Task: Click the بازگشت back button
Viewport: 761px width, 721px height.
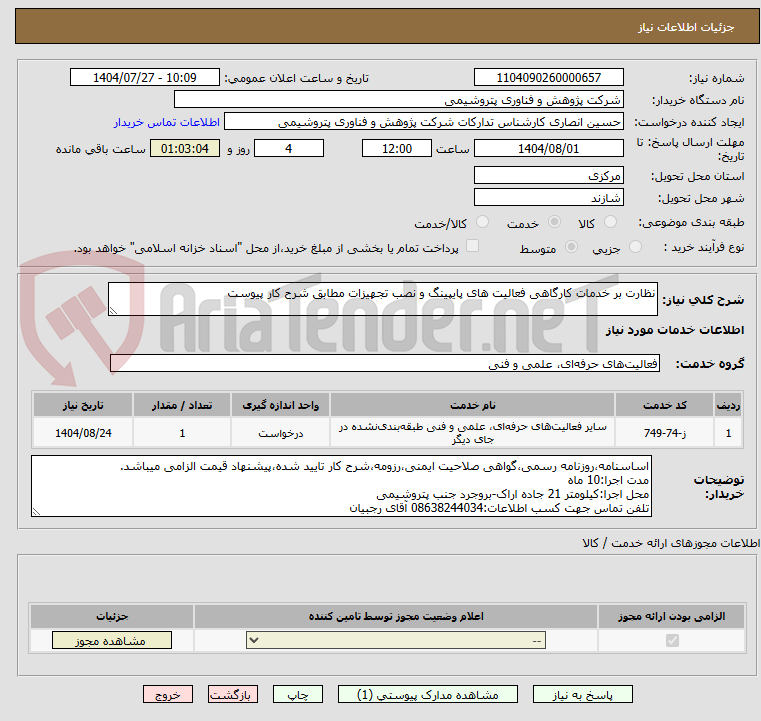Action: 232,695
